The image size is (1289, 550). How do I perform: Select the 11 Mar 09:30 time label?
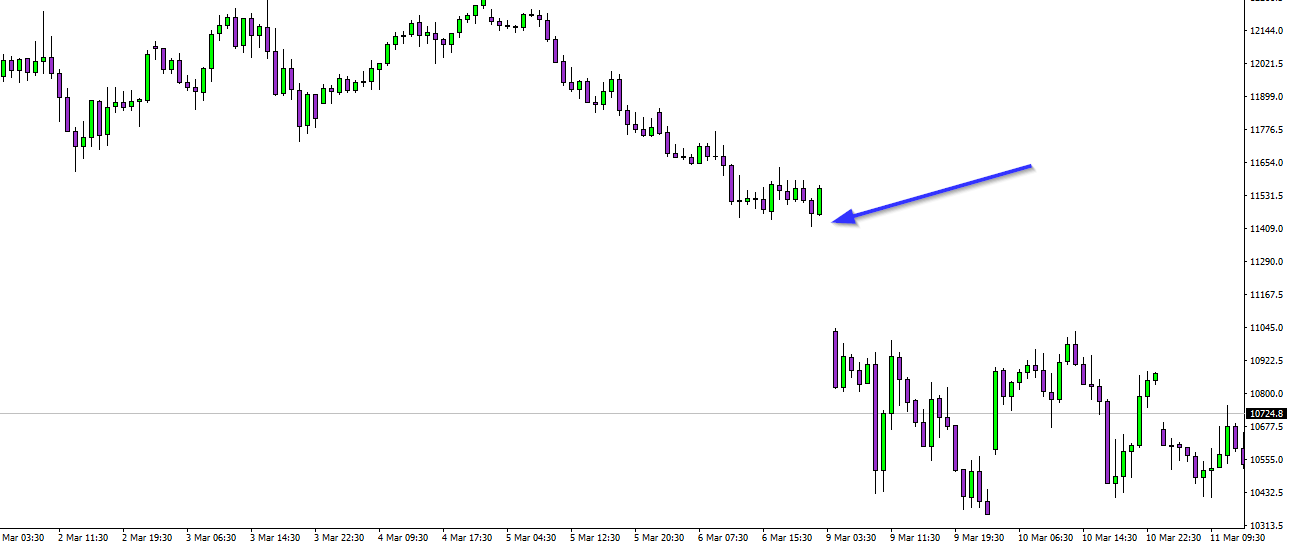tap(1236, 538)
